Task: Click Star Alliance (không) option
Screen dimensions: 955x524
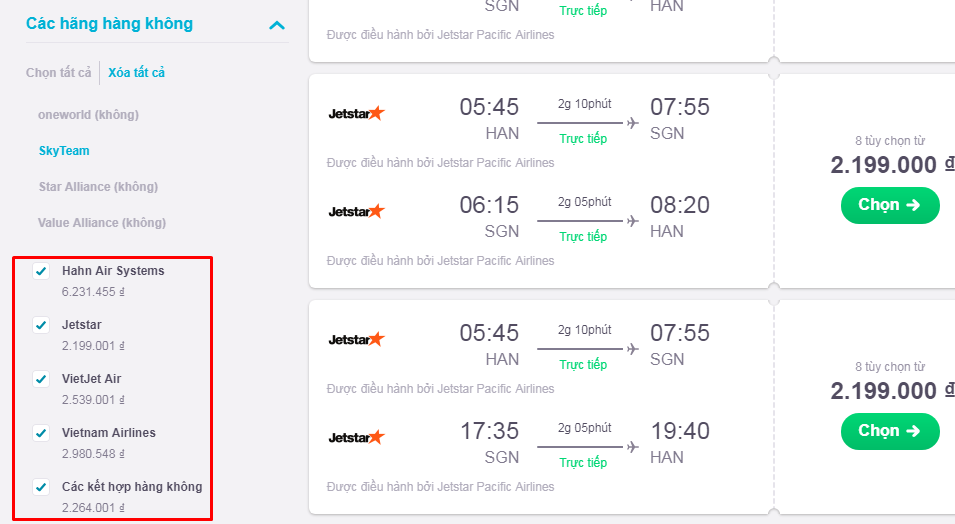Action: pyautogui.click(x=98, y=186)
